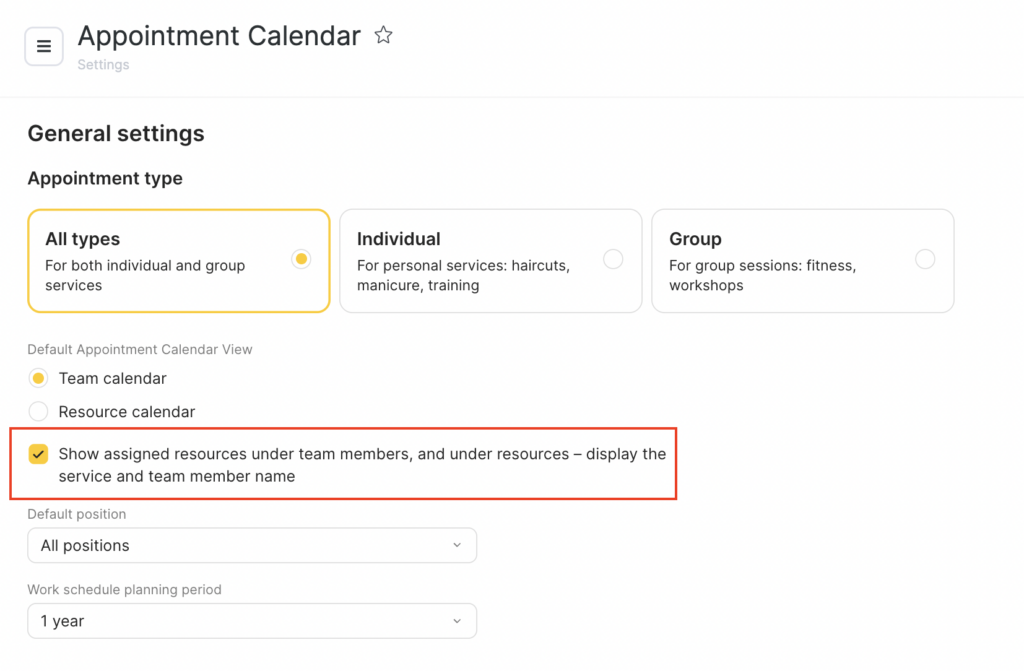Click the chevron in Default position field
Screen dimensions: 1024x671
[457, 545]
